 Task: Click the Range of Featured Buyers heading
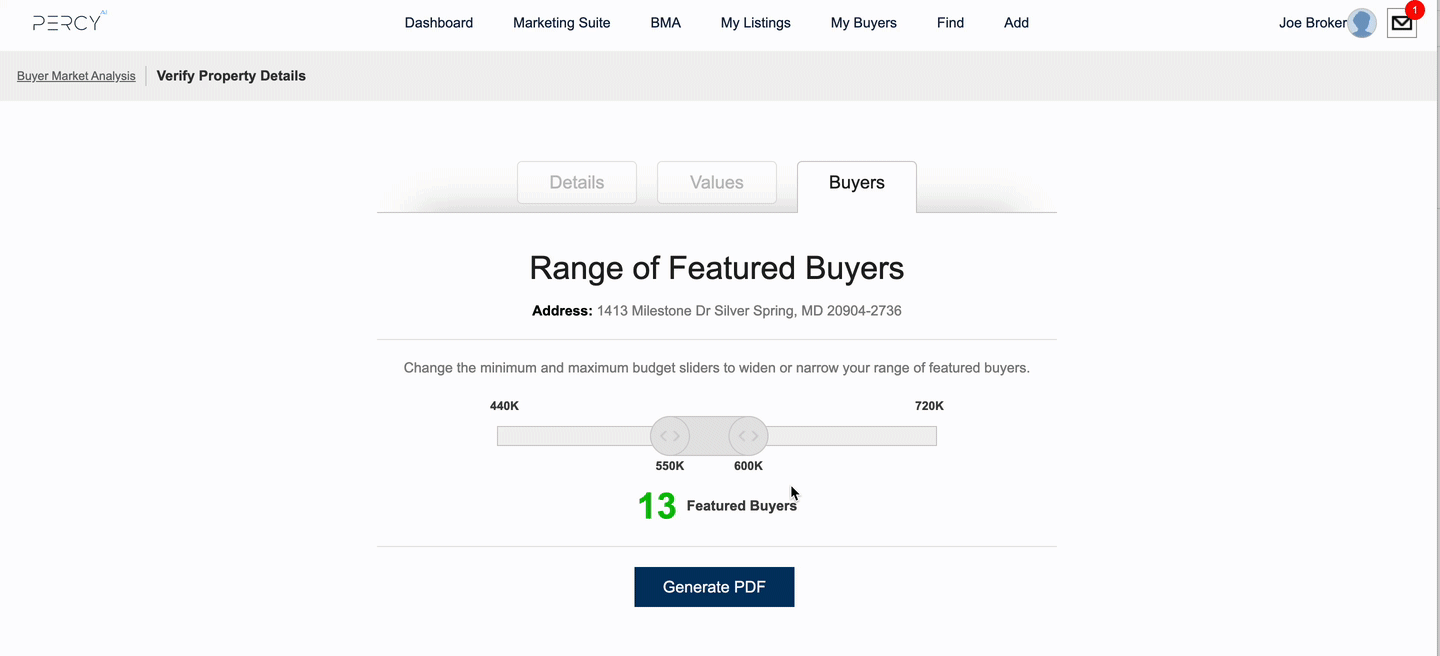(x=717, y=268)
